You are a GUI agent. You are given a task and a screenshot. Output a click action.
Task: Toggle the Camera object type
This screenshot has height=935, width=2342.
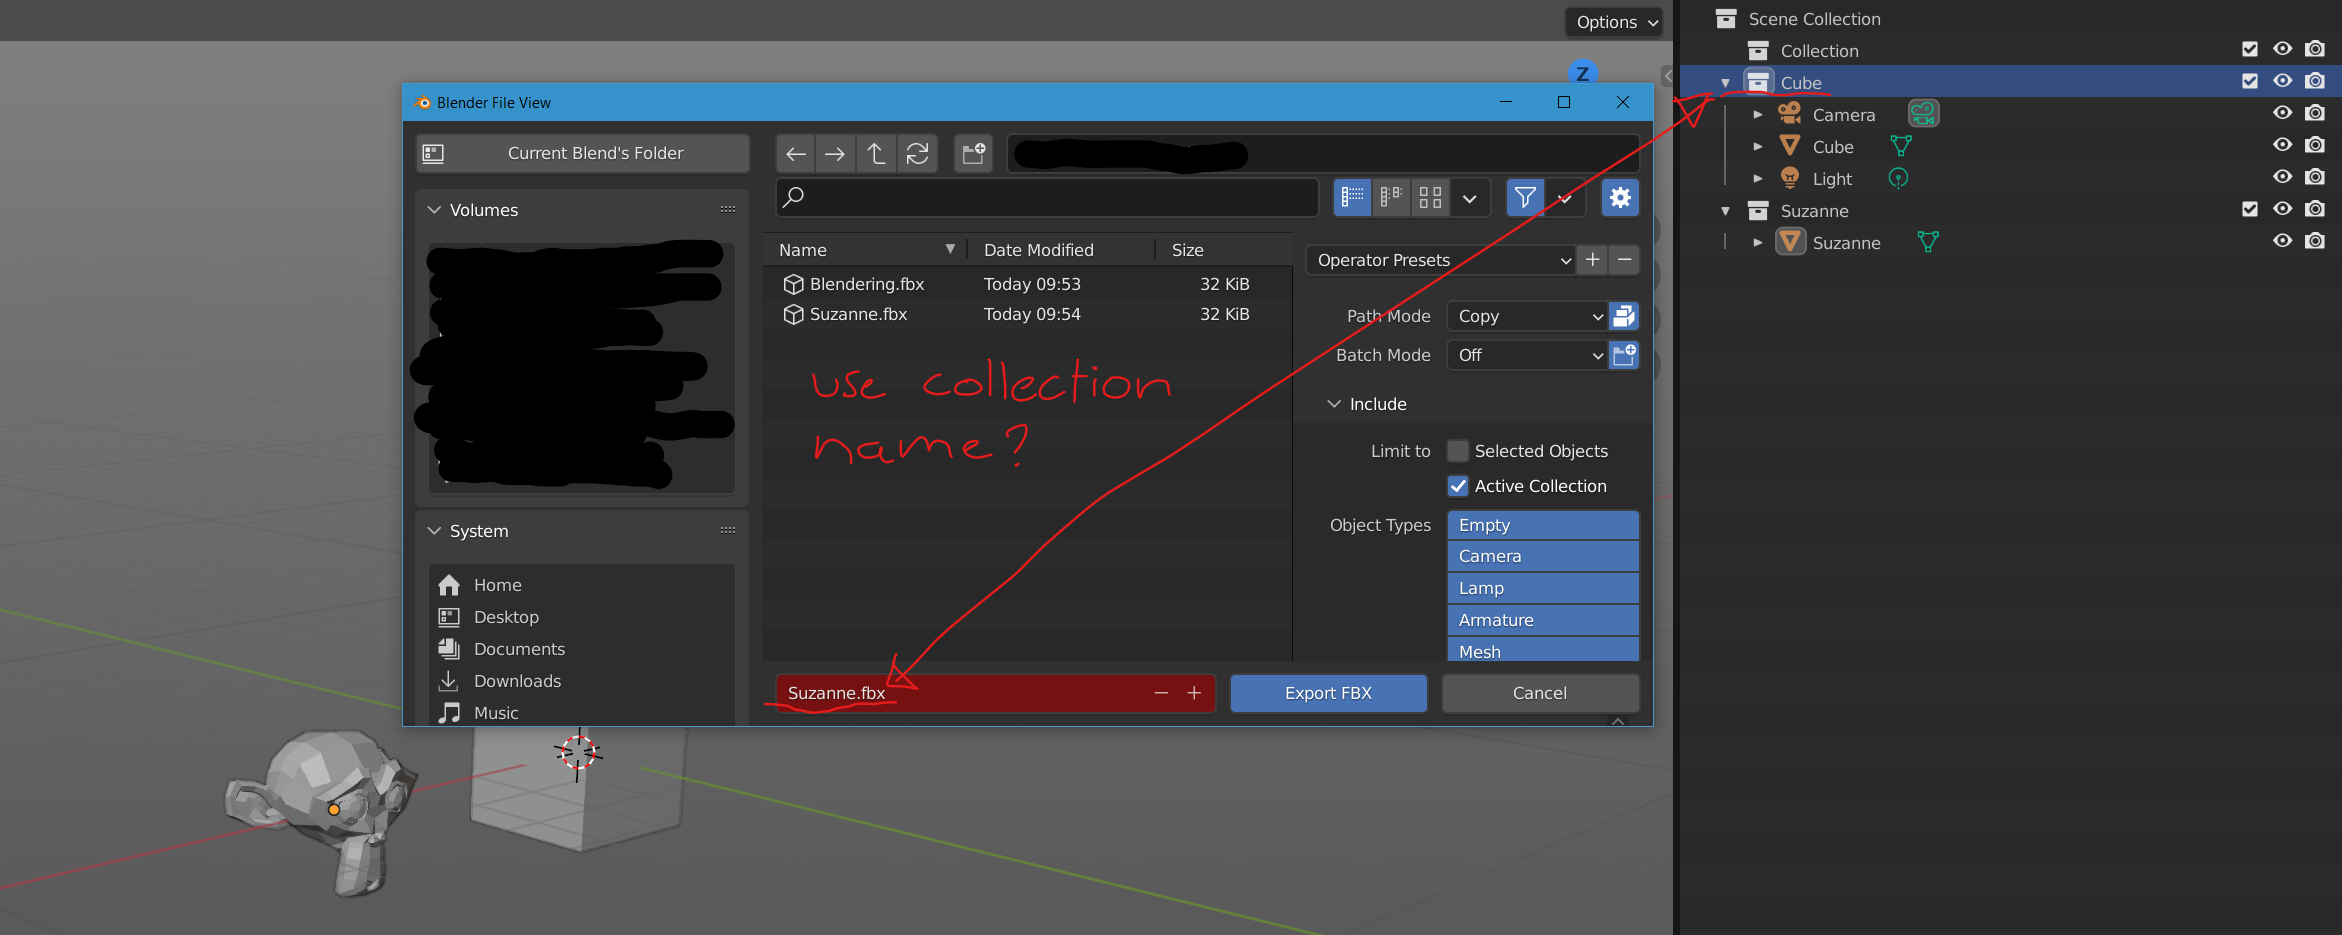point(1543,556)
